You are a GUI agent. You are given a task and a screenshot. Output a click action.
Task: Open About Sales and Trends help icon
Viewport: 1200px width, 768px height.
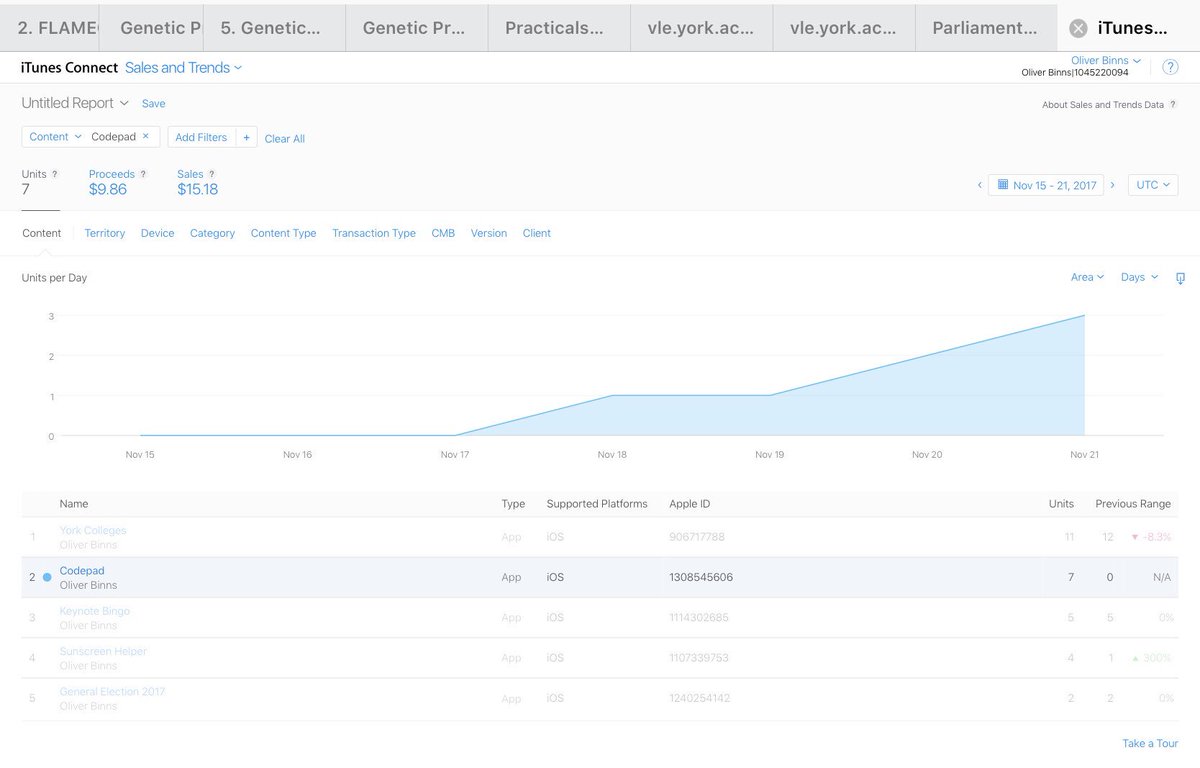tap(1173, 104)
